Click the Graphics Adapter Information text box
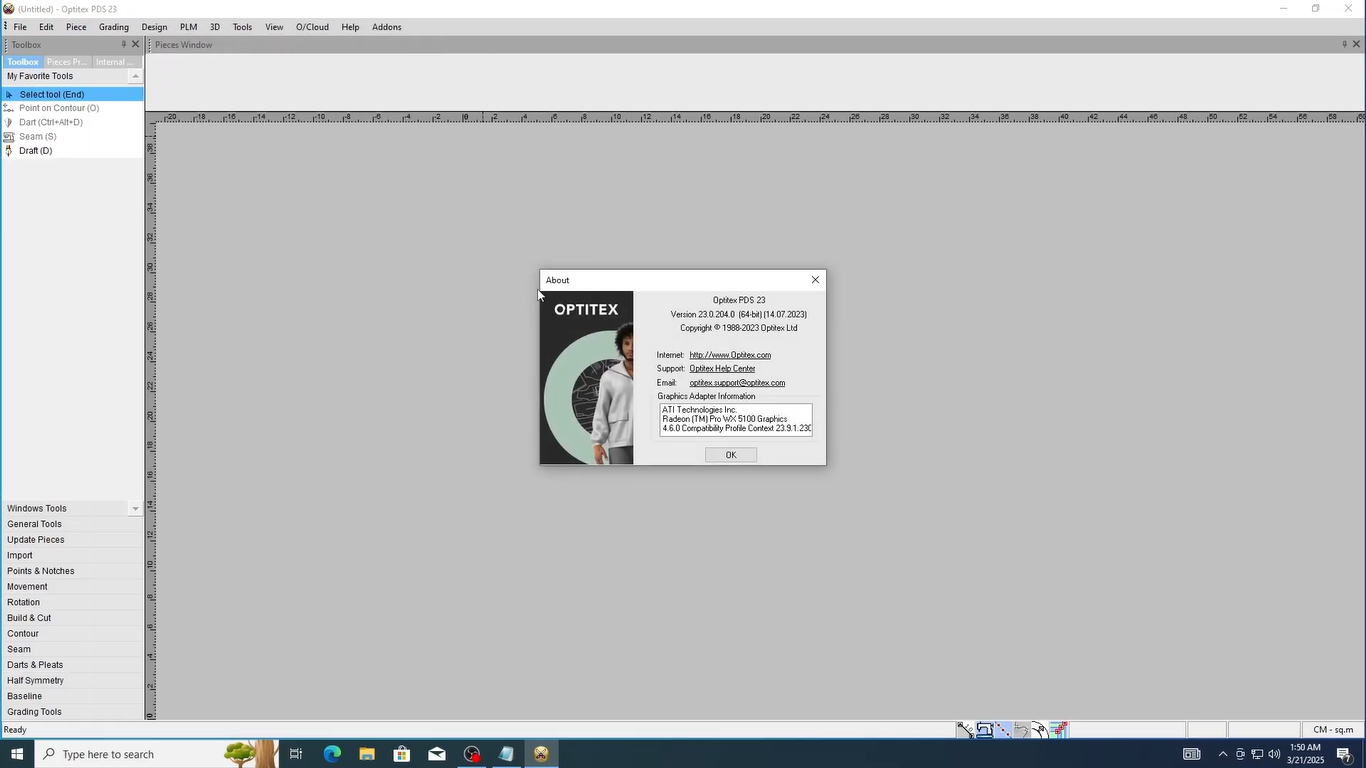This screenshot has width=1366, height=768. tap(735, 419)
